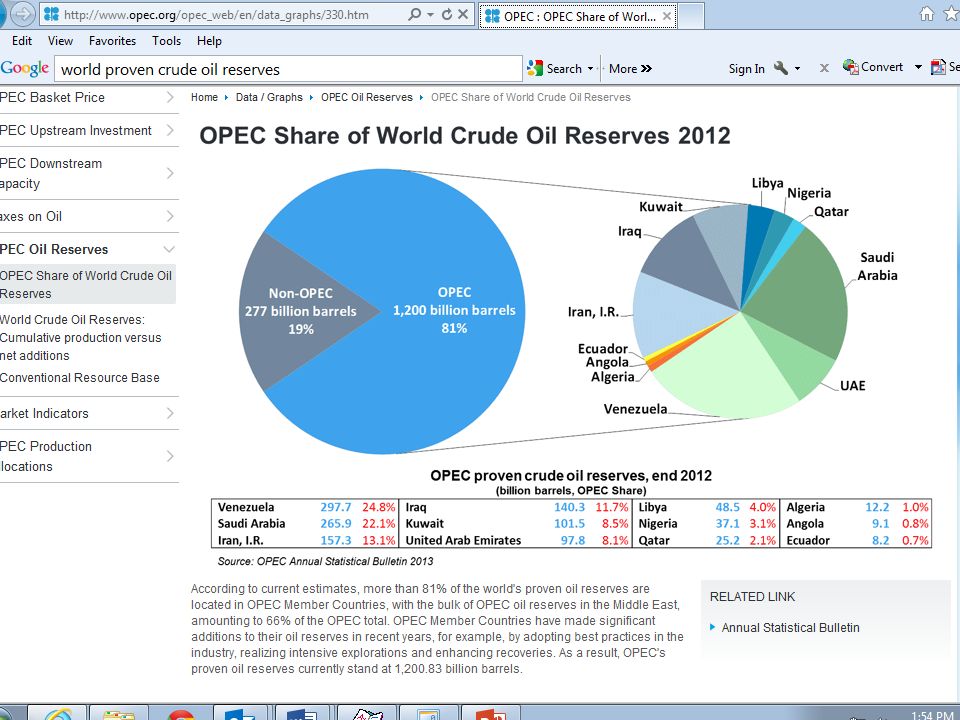This screenshot has width=960, height=720.
Task: Open Cumulative production versus net additions
Action: pos(81,337)
